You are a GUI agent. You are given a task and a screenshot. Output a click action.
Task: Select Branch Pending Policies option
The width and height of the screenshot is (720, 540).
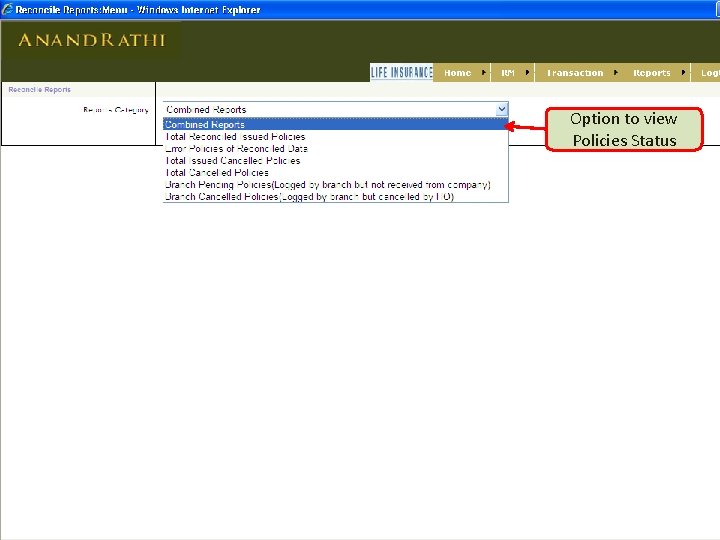click(336, 185)
